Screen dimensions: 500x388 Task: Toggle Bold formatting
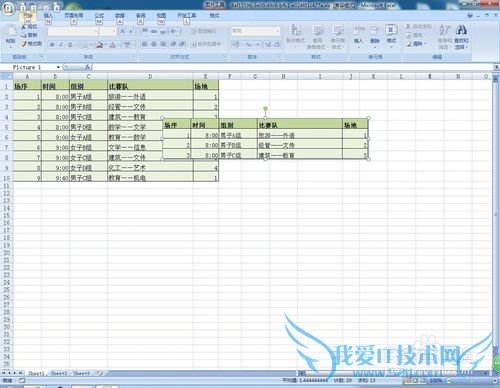coord(52,44)
